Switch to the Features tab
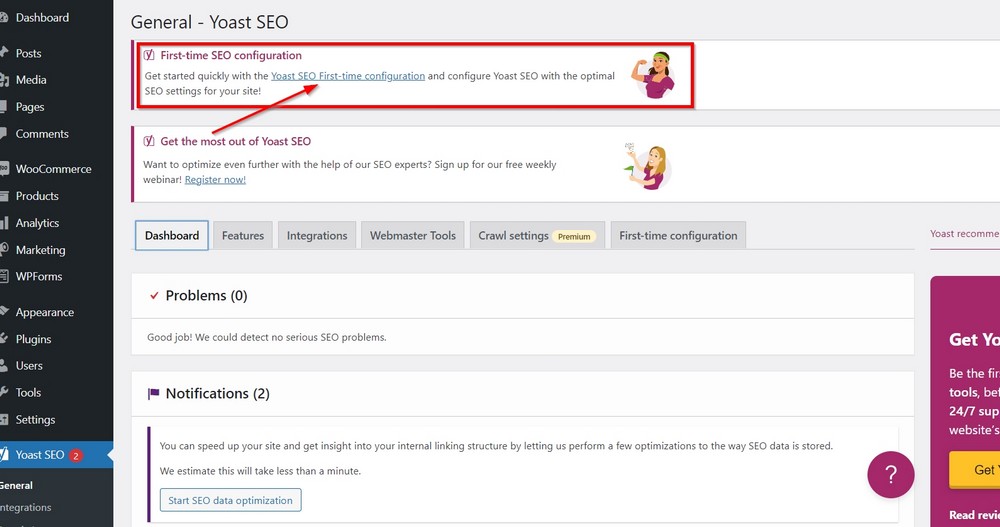Image resolution: width=1000 pixels, height=527 pixels. [243, 235]
